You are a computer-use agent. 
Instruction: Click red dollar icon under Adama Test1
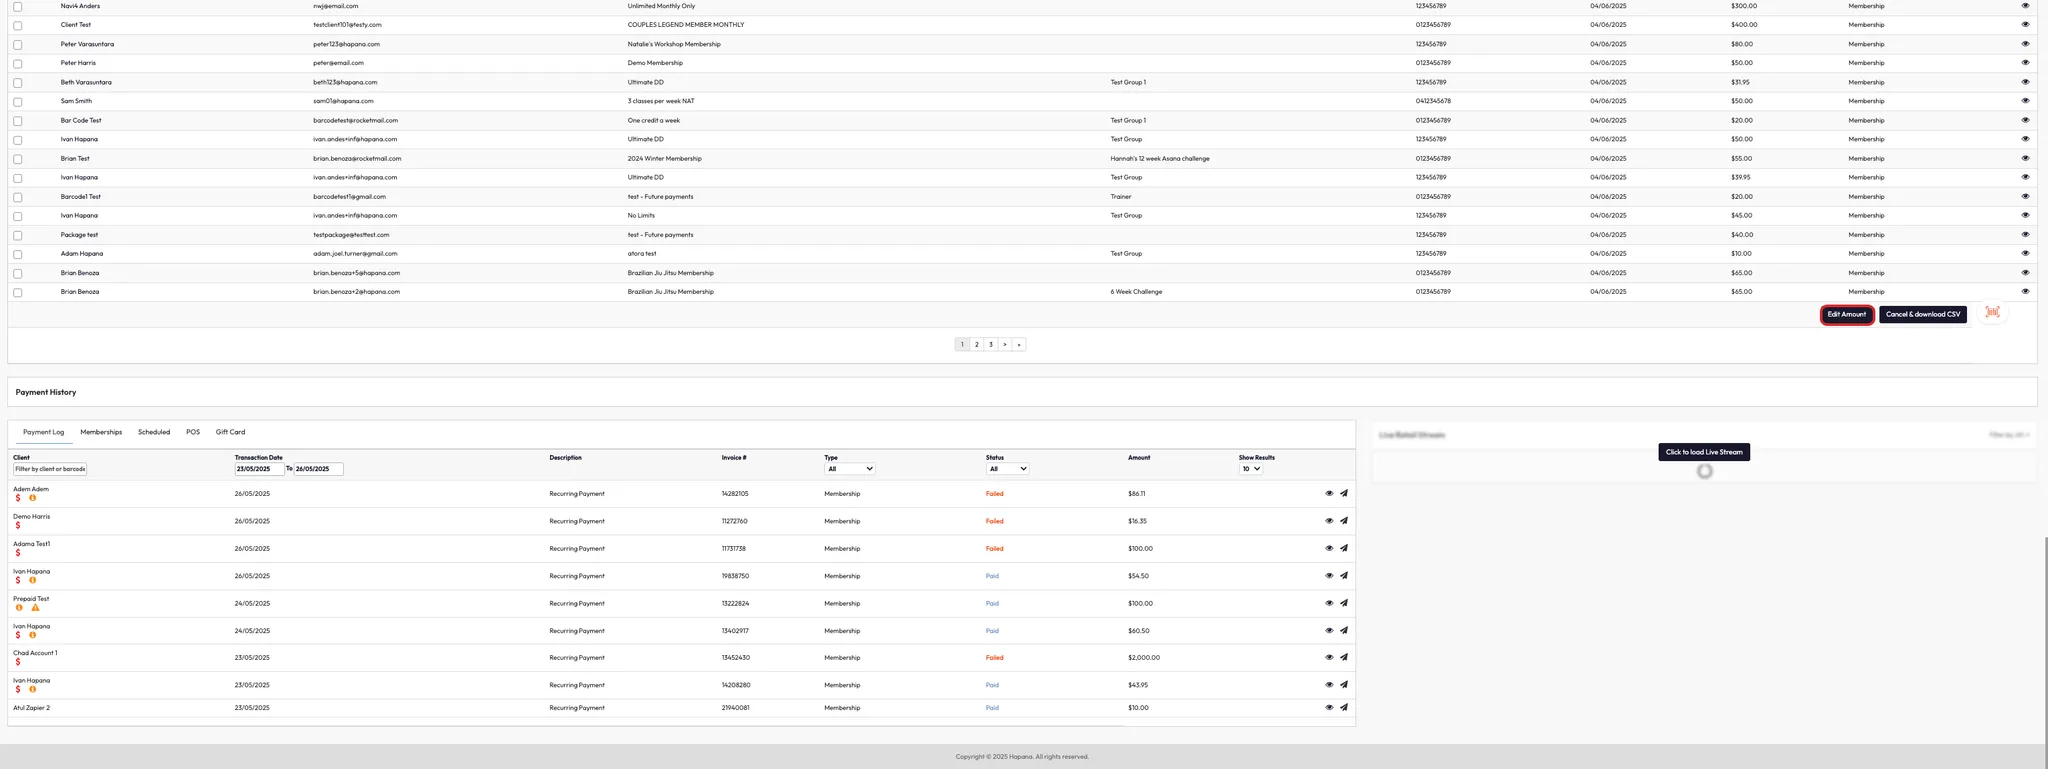(18, 553)
